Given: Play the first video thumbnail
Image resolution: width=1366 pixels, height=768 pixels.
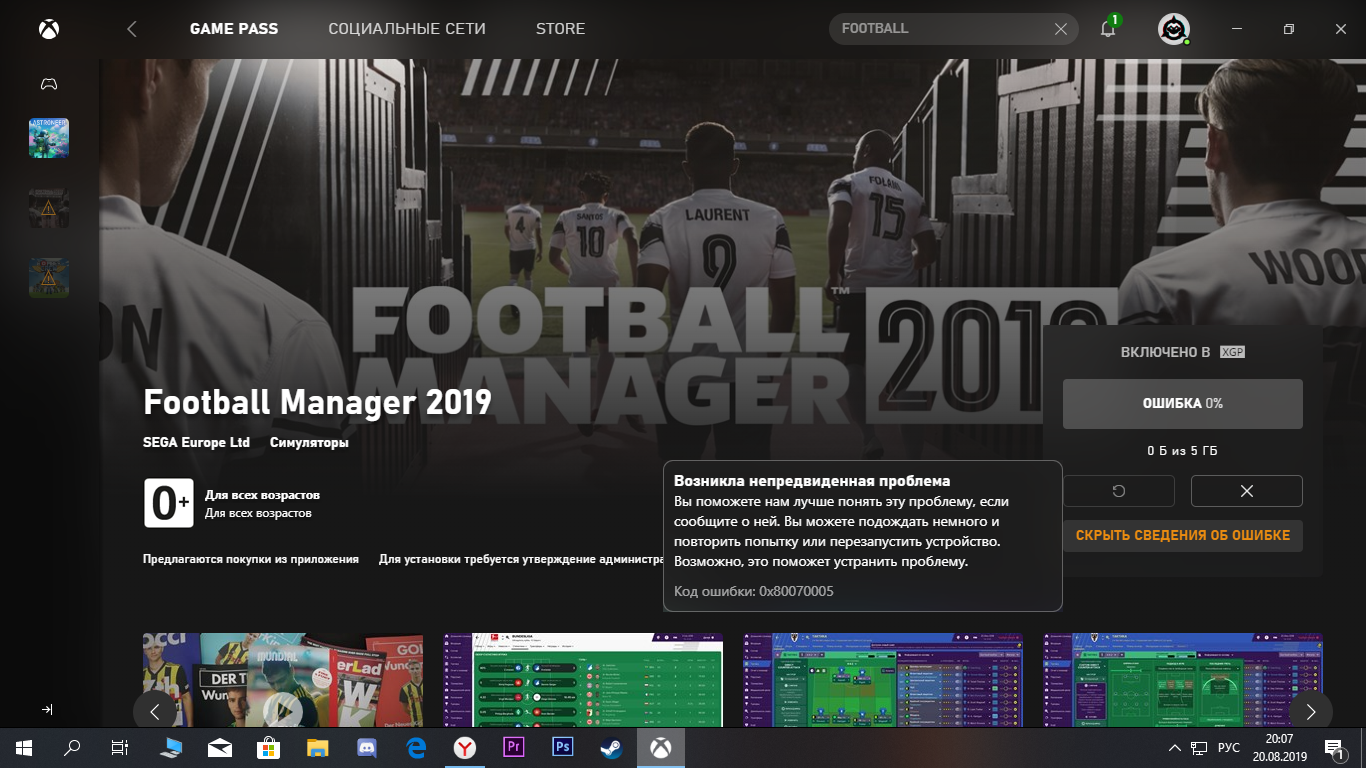Looking at the screenshot, I should point(282,710).
